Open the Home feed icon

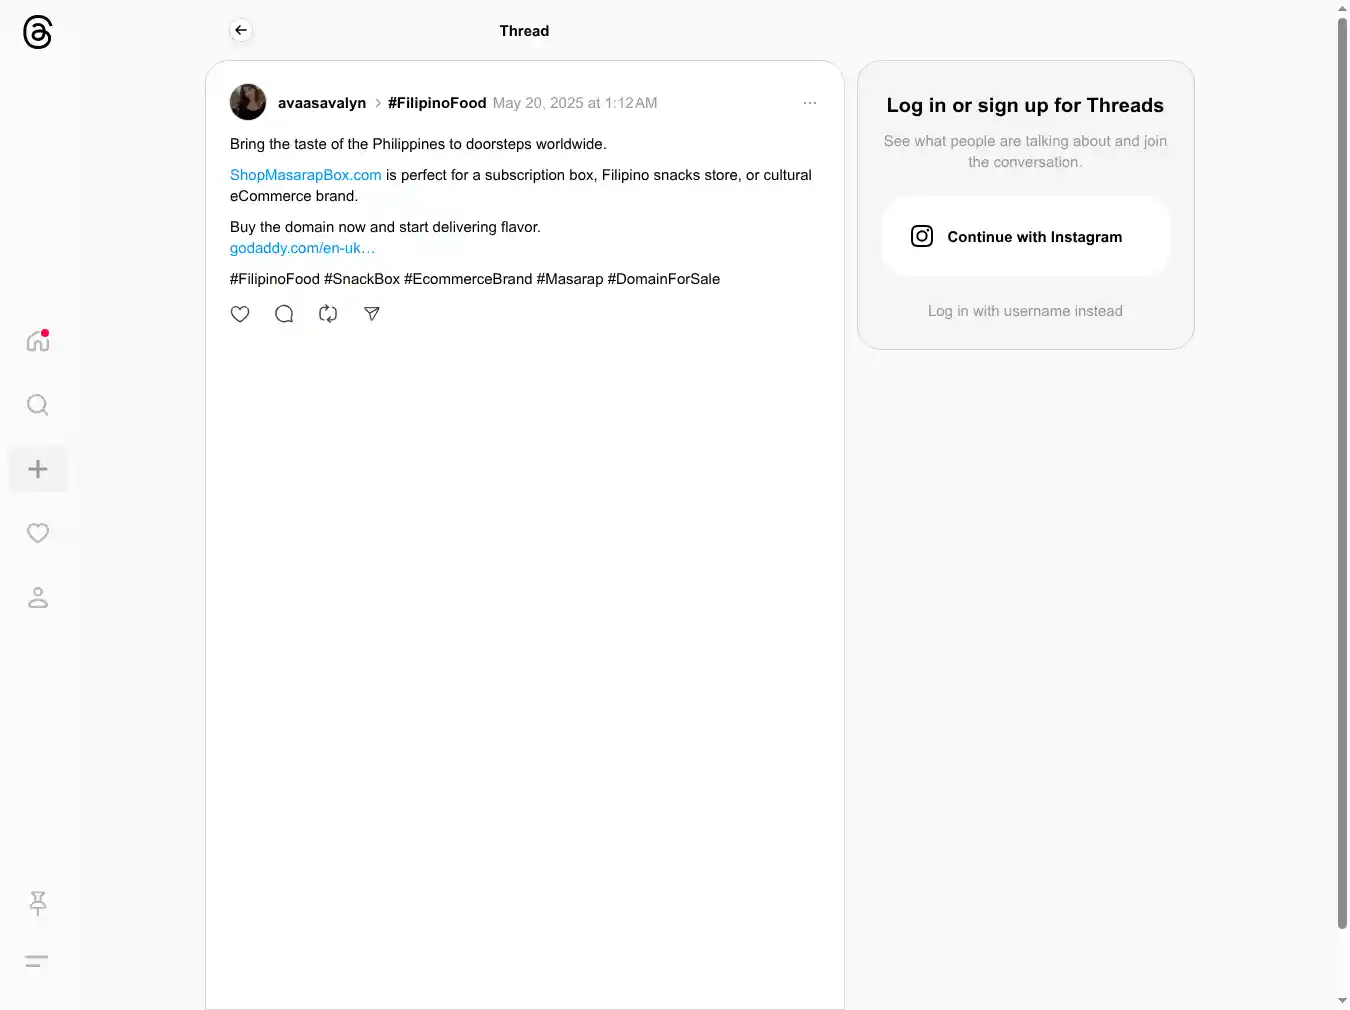click(38, 341)
